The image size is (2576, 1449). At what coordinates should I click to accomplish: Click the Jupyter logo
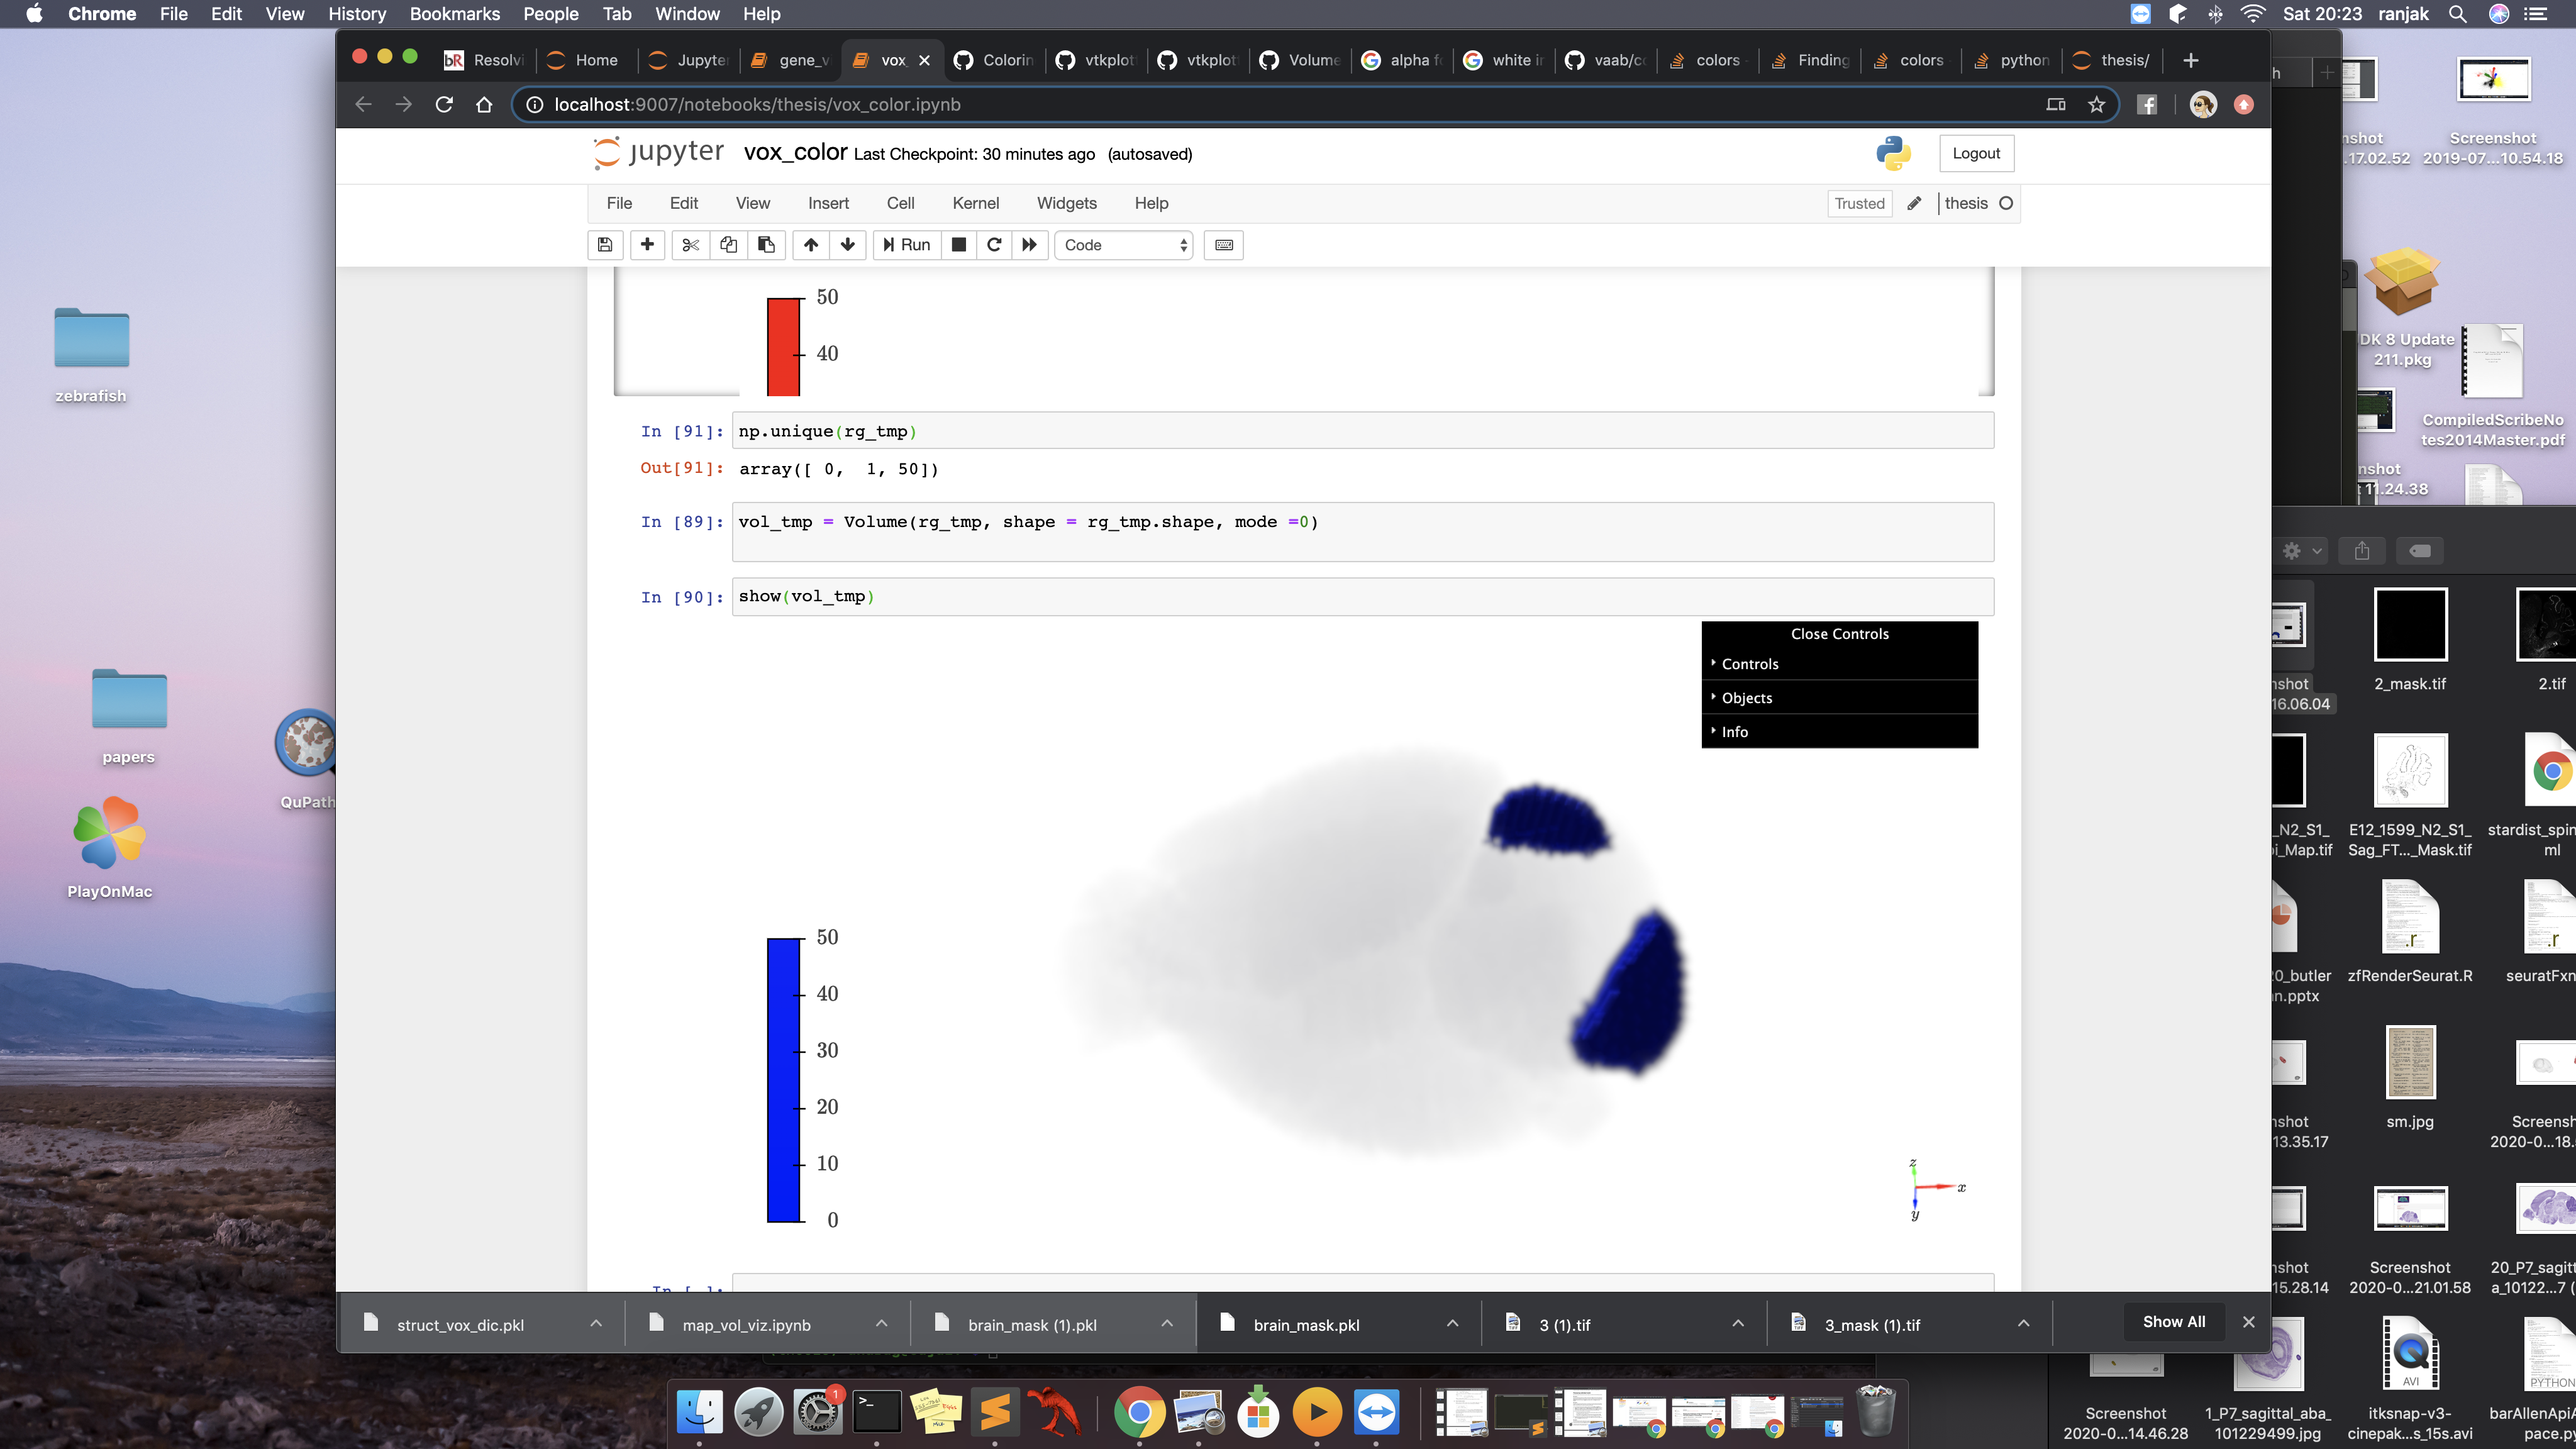coord(657,152)
